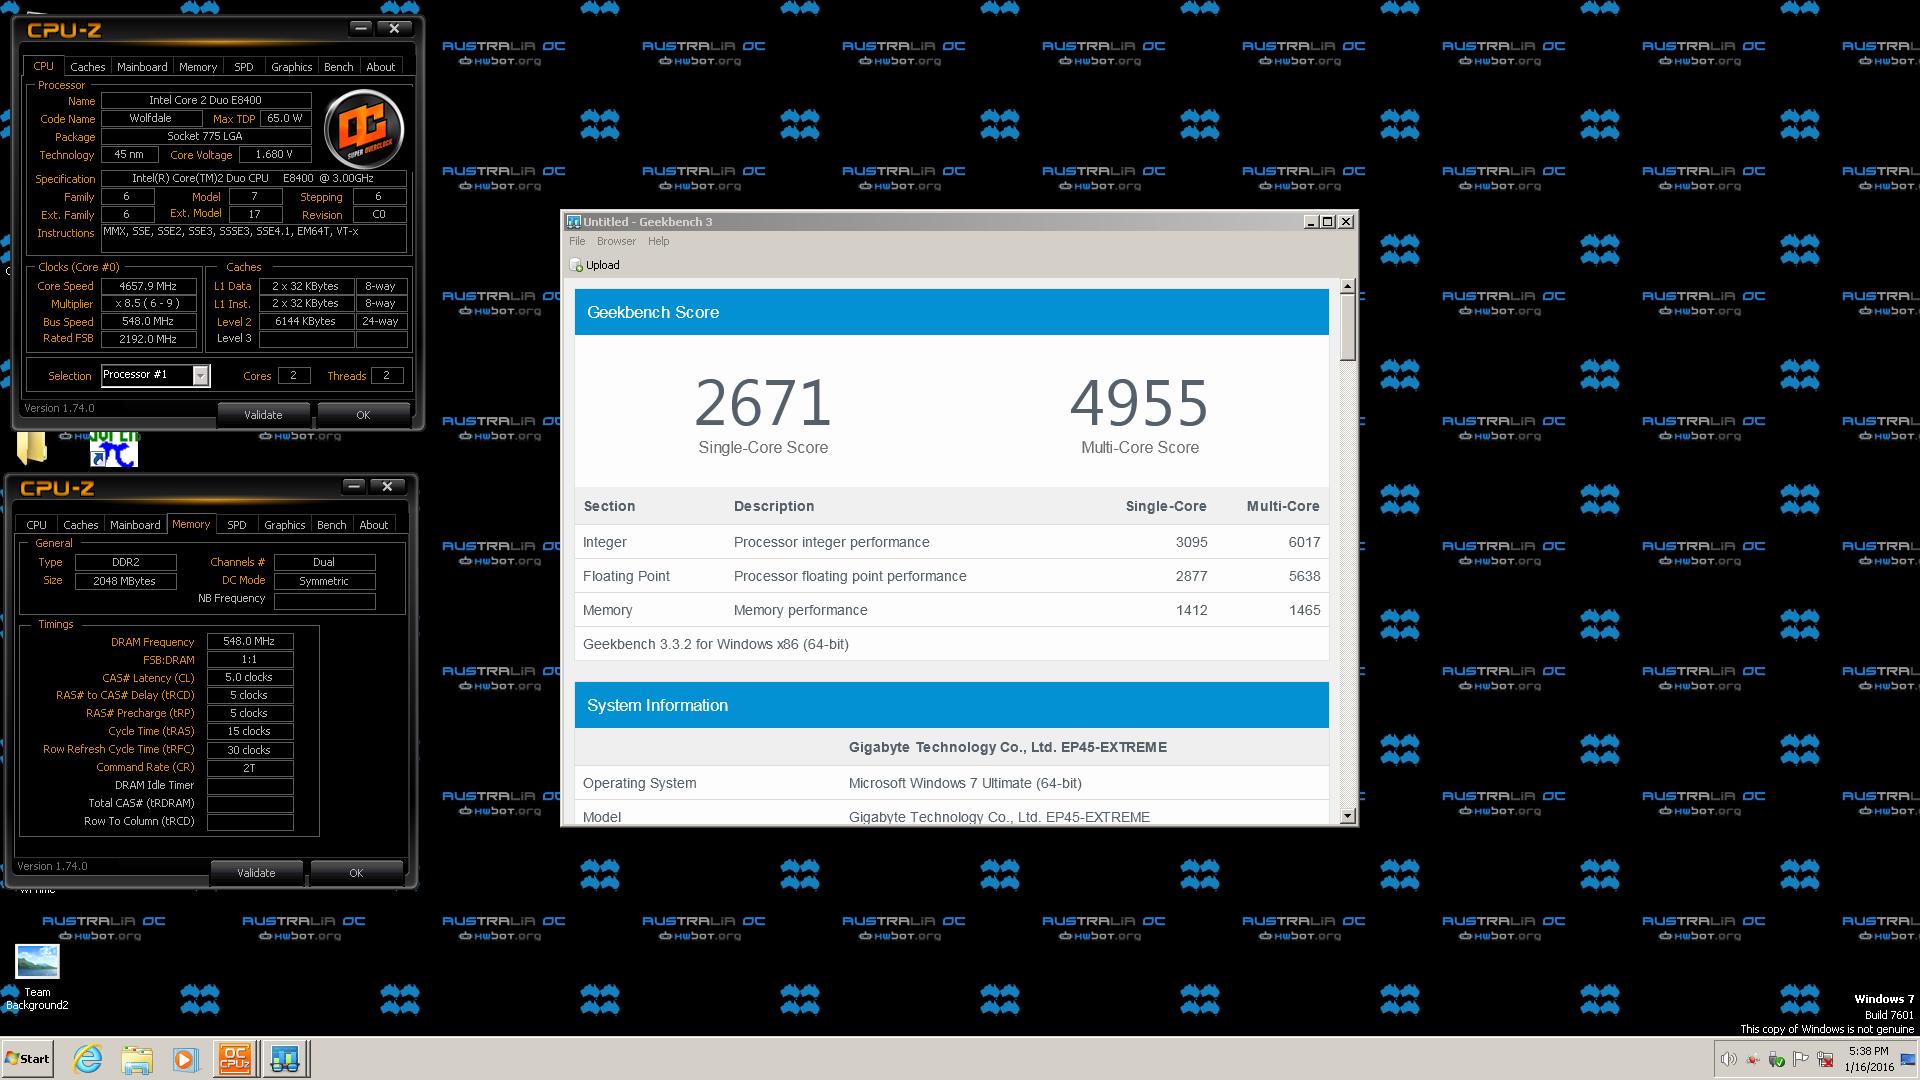1920x1080 pixels.
Task: Open SPD tab in top CPU-Z window
Action: click(x=244, y=67)
